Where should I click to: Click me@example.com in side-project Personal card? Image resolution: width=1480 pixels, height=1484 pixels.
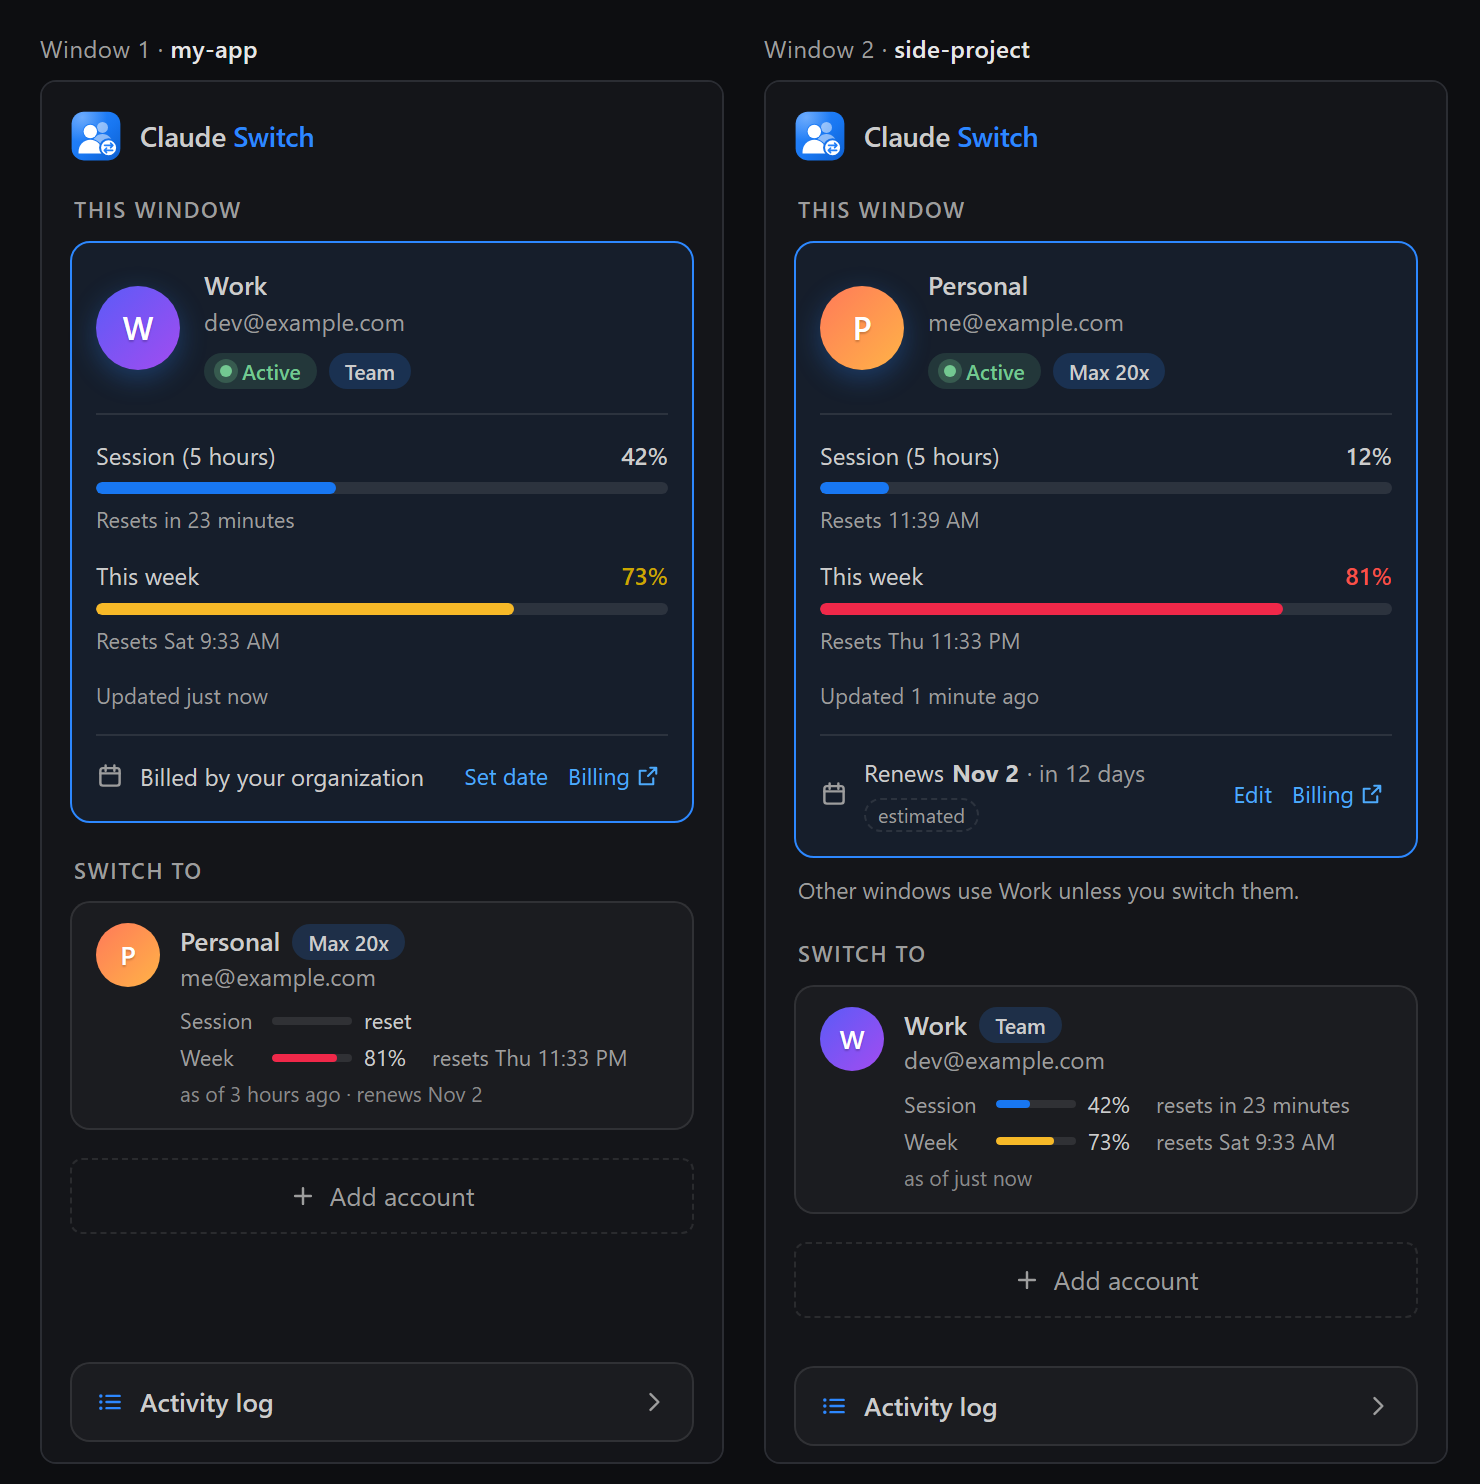click(1026, 323)
